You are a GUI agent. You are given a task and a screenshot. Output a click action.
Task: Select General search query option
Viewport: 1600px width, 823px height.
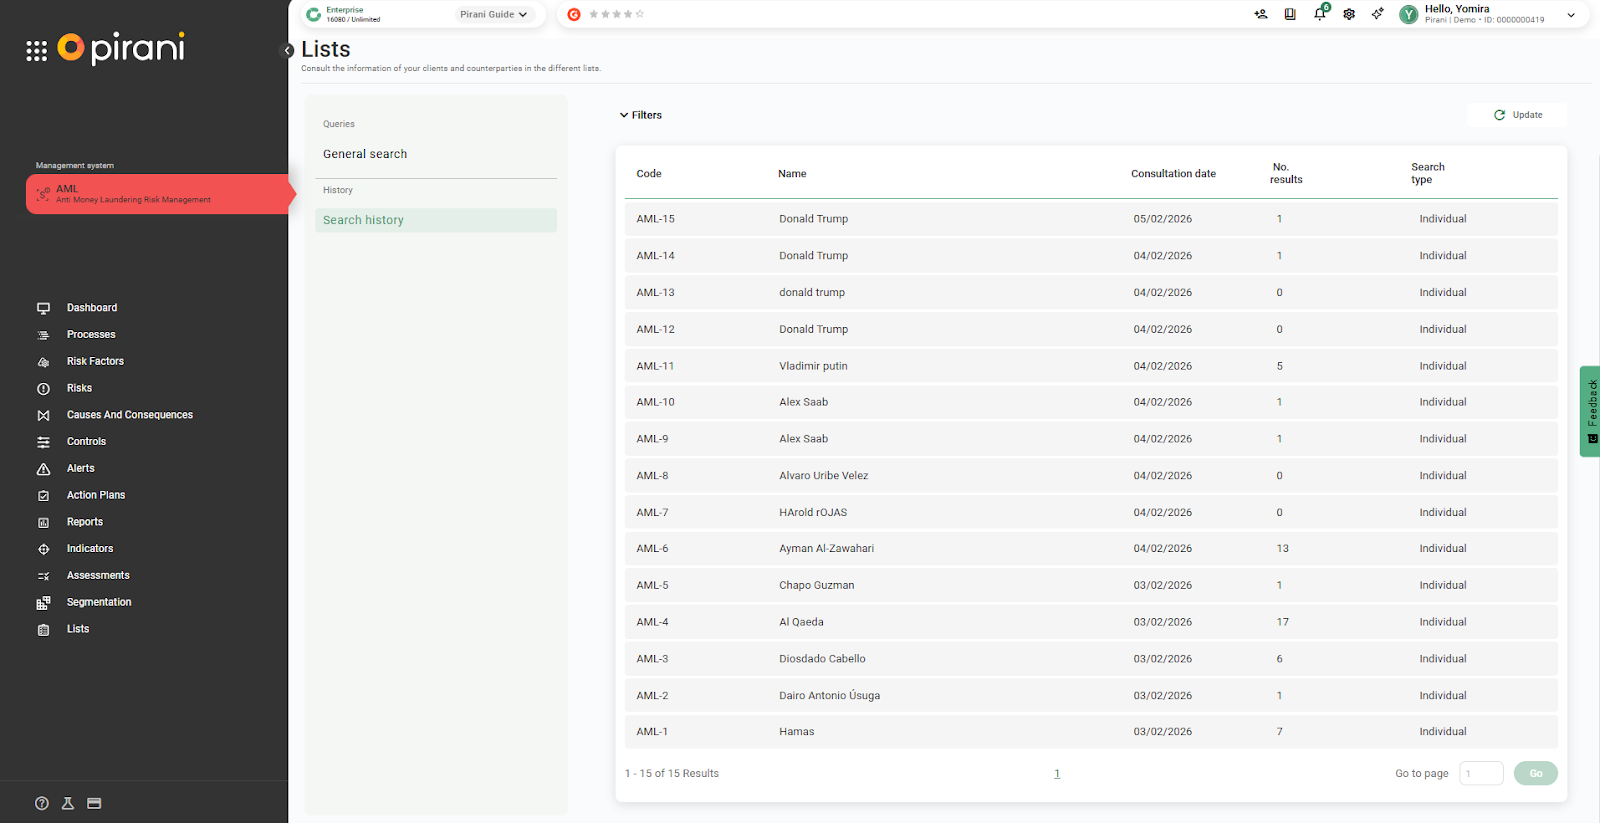(x=365, y=154)
